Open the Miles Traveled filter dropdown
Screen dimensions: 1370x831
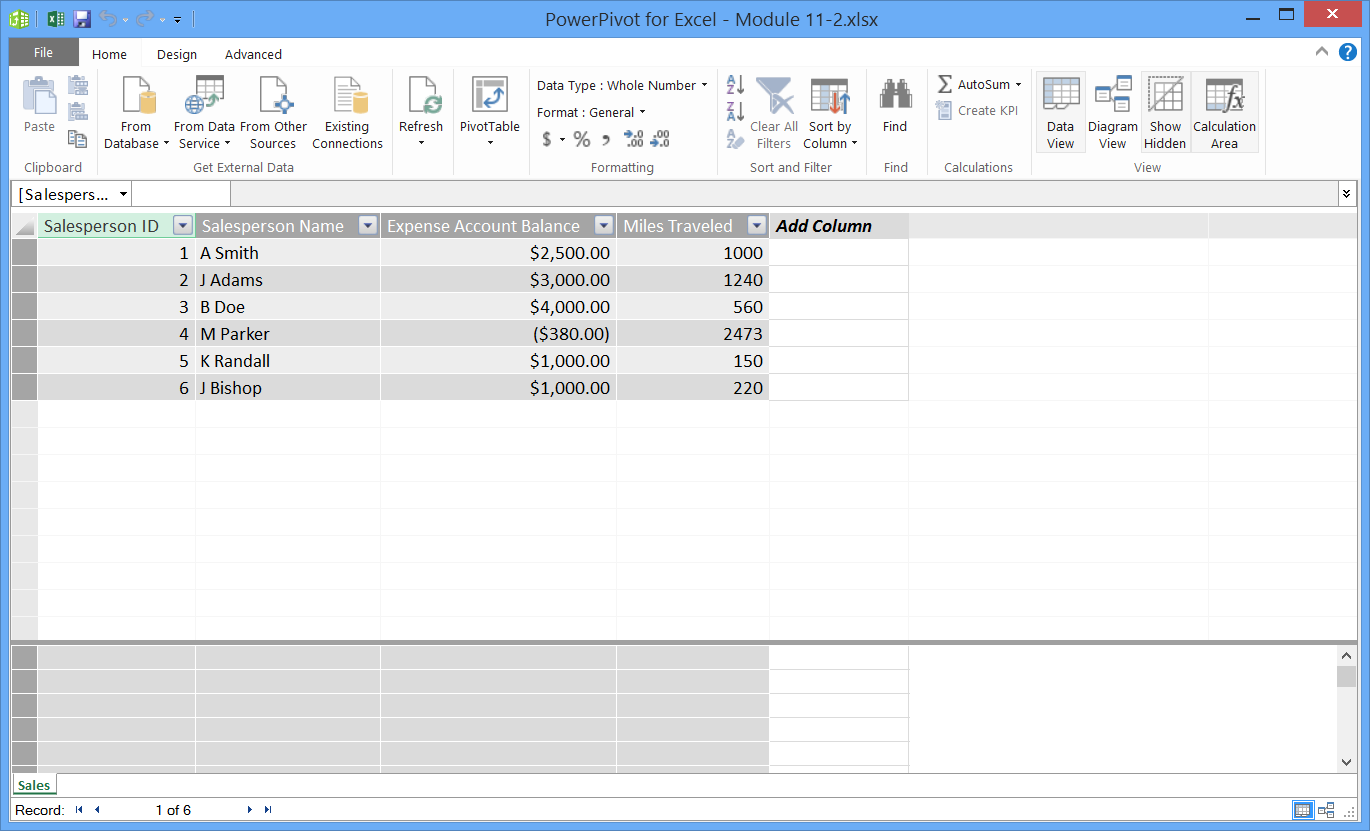click(756, 225)
